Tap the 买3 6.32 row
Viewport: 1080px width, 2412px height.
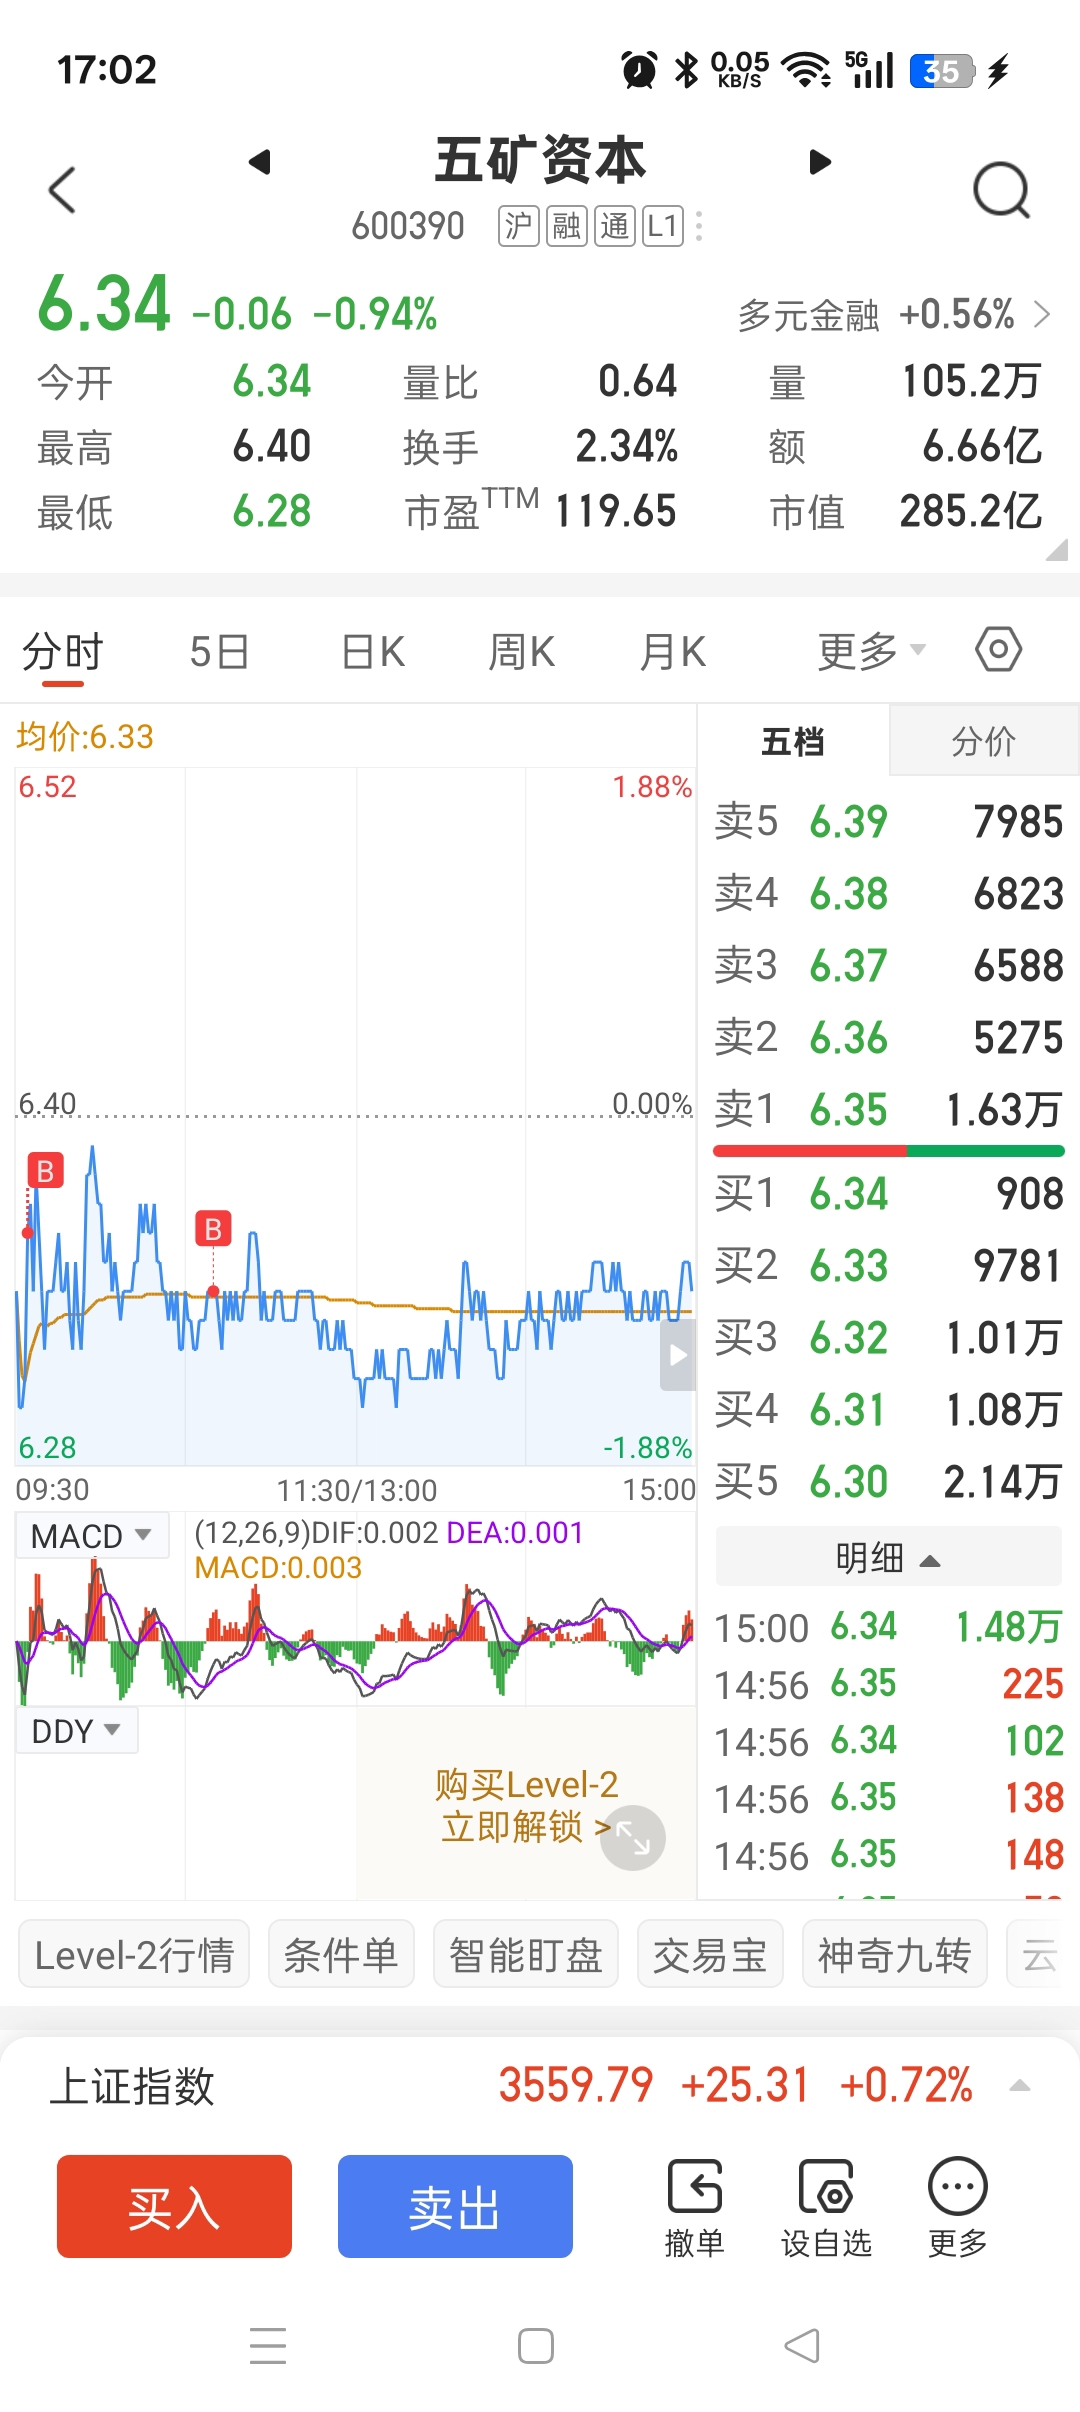(888, 1338)
